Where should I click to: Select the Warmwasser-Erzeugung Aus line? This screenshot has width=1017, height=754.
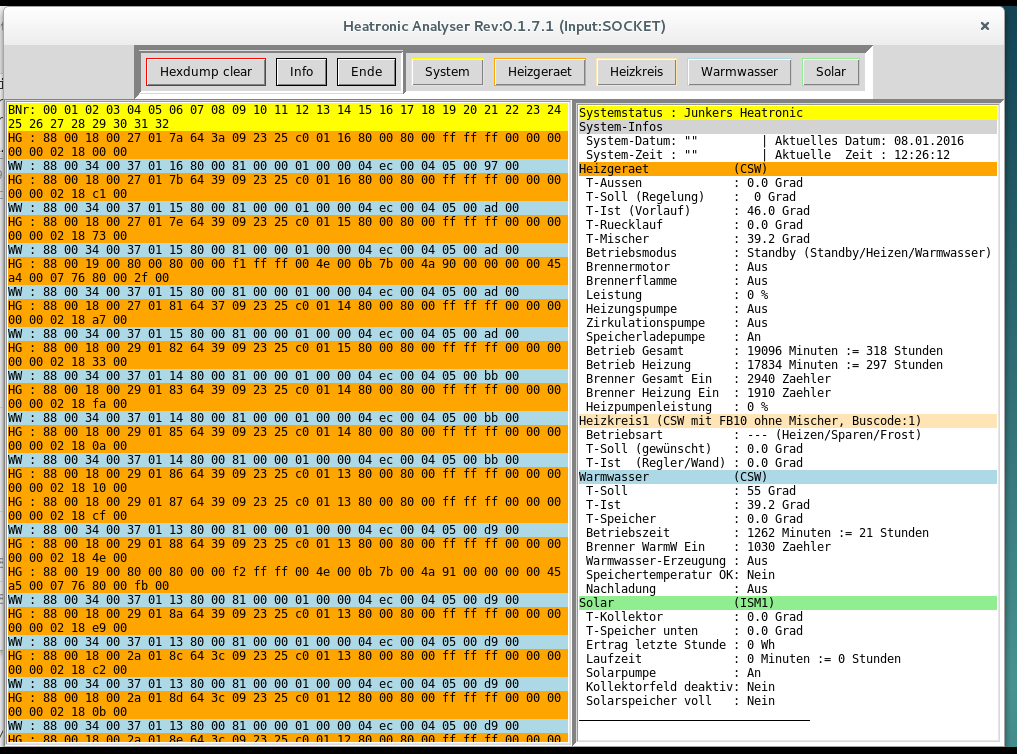(x=676, y=561)
